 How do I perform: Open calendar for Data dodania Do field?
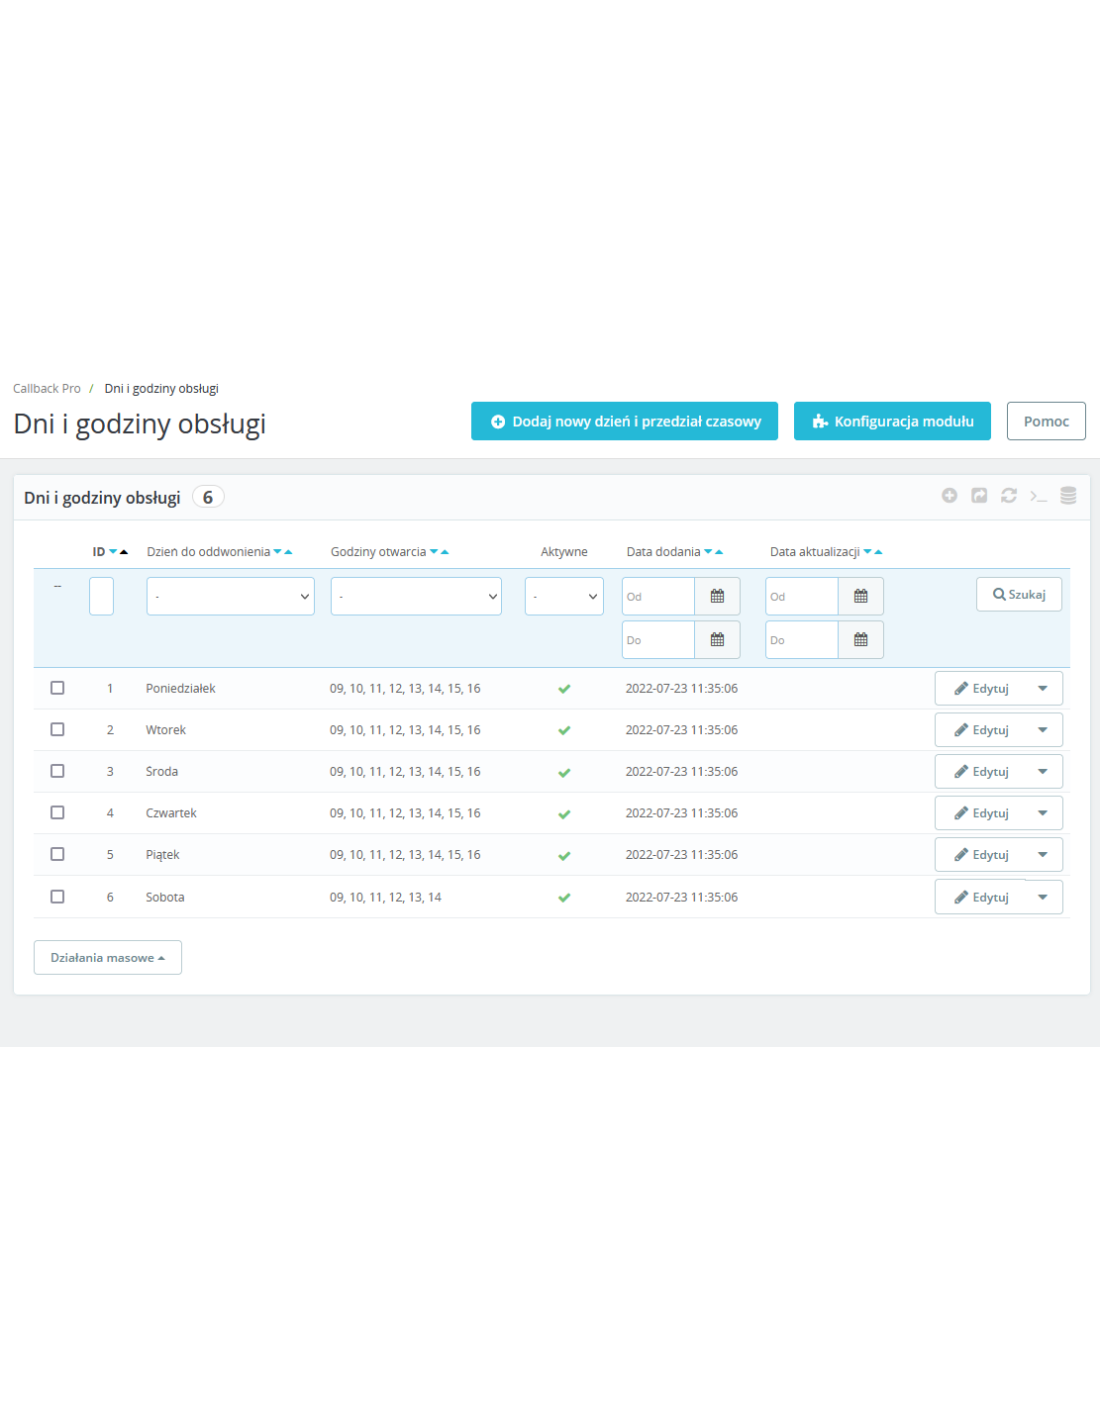pyautogui.click(x=717, y=640)
